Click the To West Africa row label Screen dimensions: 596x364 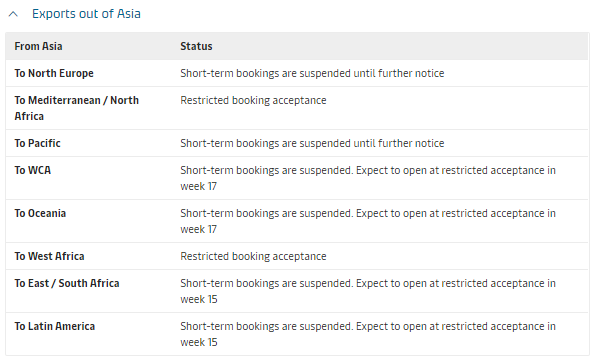(49, 256)
